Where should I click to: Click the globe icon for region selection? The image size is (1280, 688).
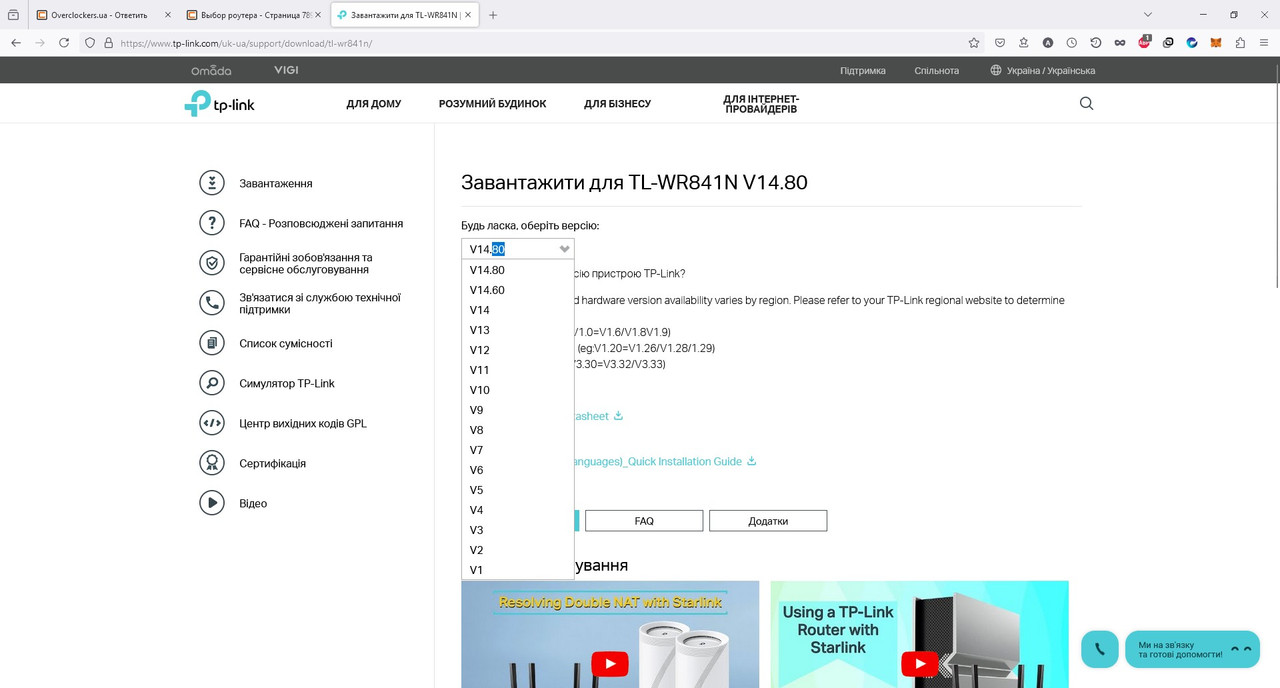pos(996,71)
